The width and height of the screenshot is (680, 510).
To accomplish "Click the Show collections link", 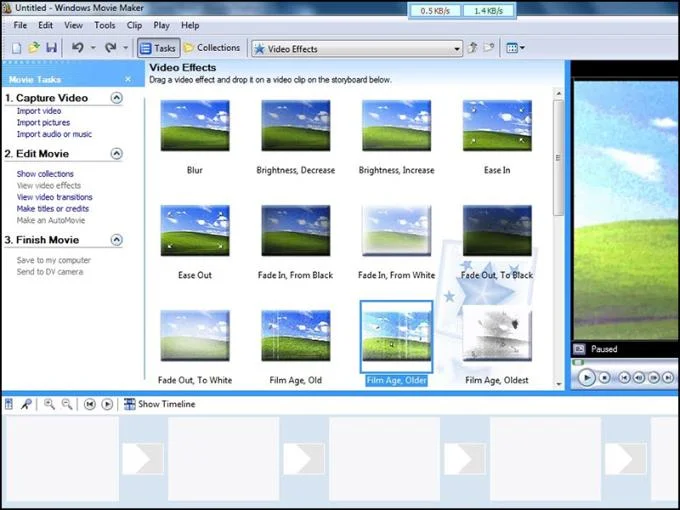I will (x=45, y=174).
